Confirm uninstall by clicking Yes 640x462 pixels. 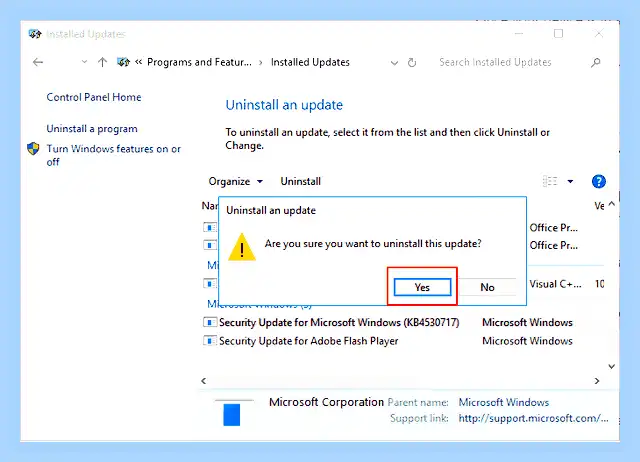pos(422,287)
